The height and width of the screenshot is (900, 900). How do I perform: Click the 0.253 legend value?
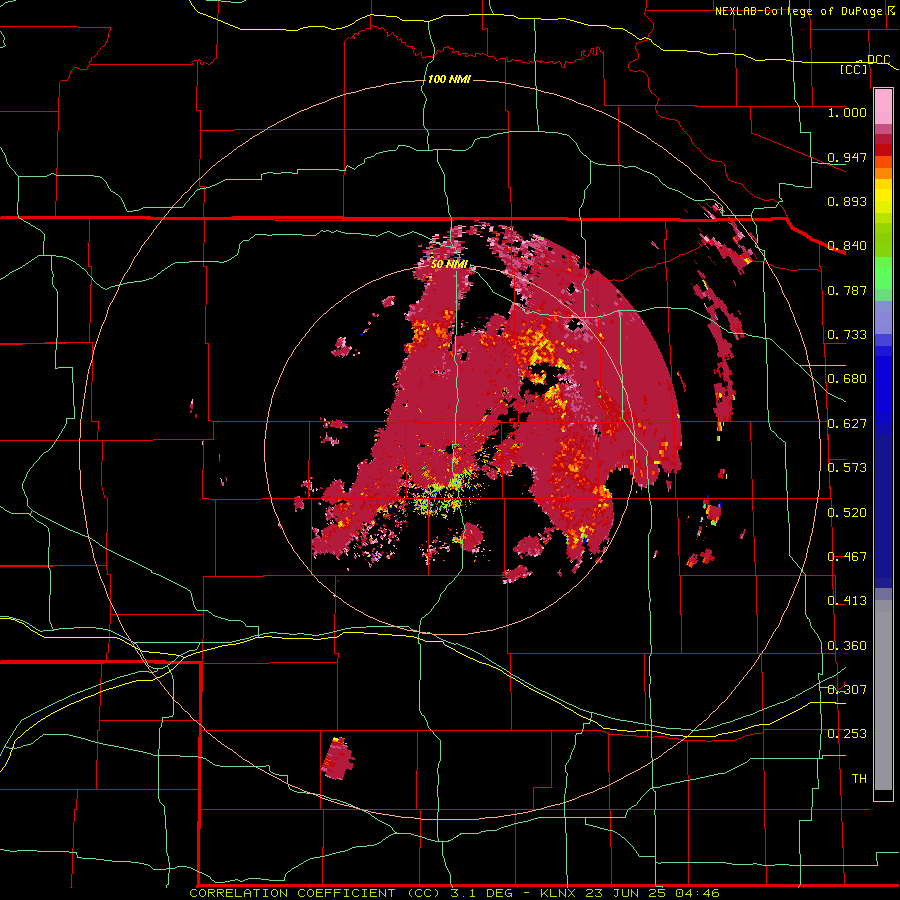click(x=847, y=734)
